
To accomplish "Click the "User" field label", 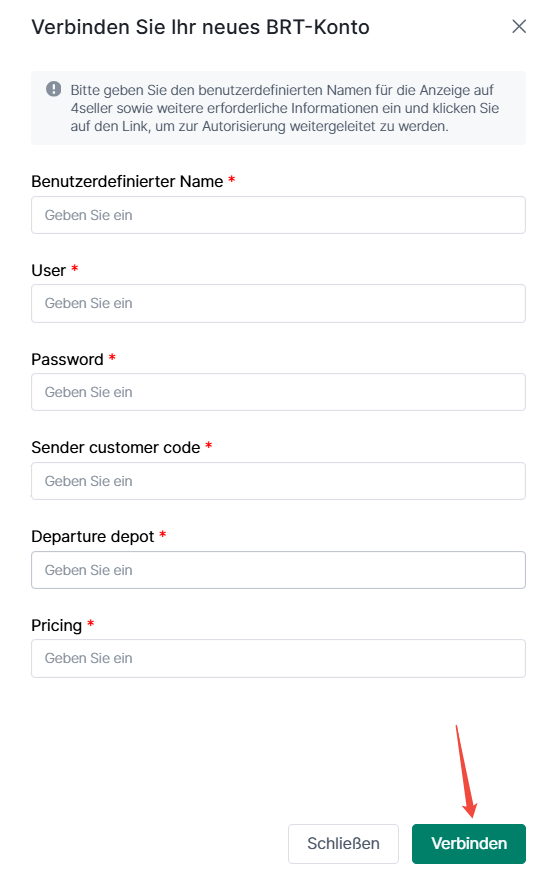I will 49,270.
